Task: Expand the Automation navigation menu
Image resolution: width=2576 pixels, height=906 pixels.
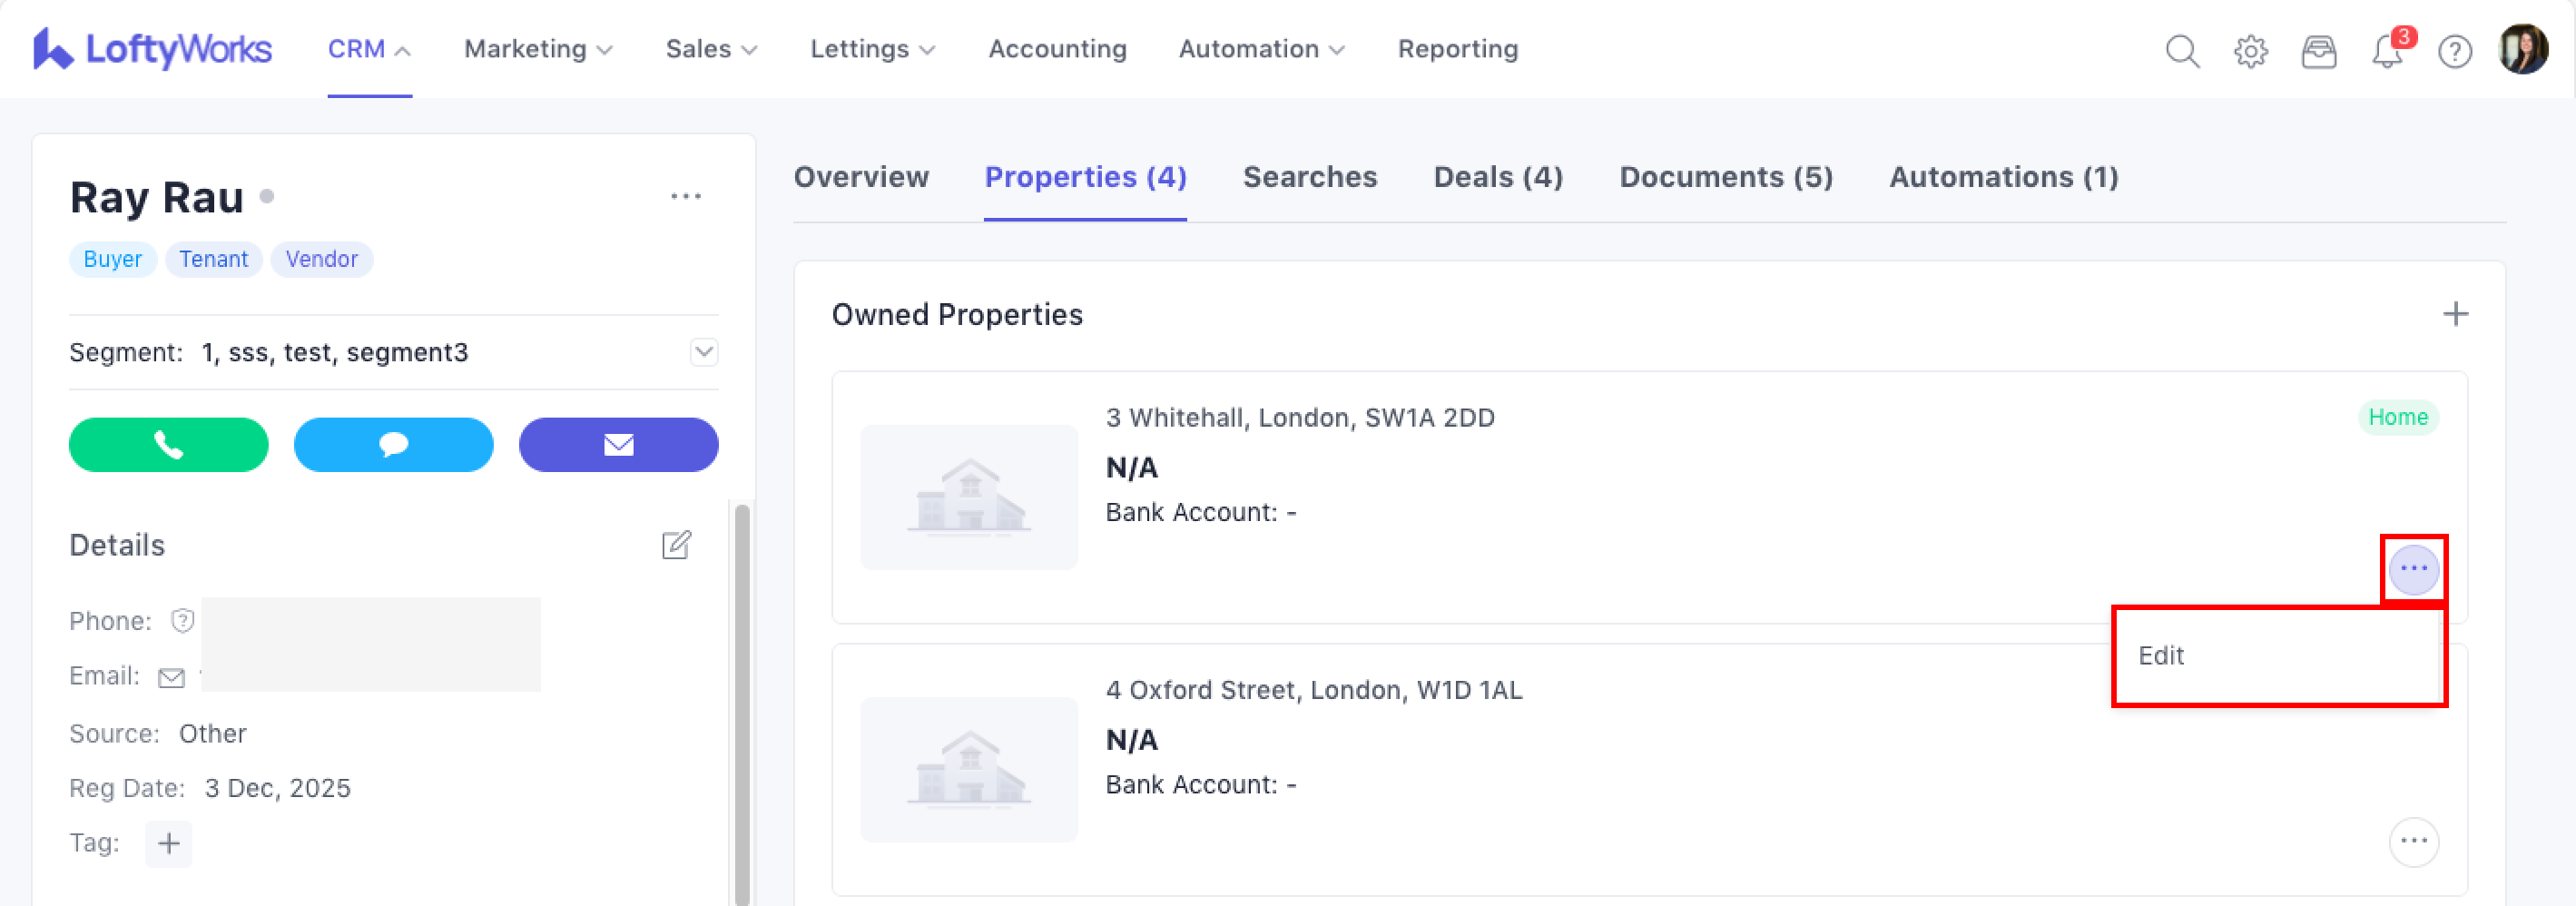Action: click(1261, 49)
